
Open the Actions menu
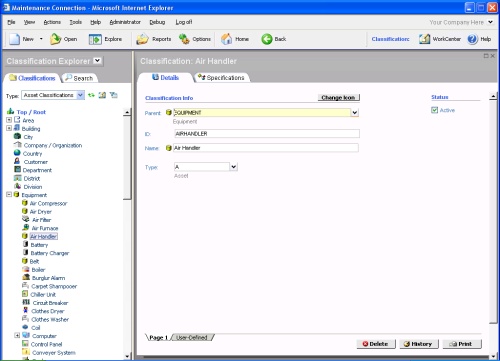(x=52, y=22)
